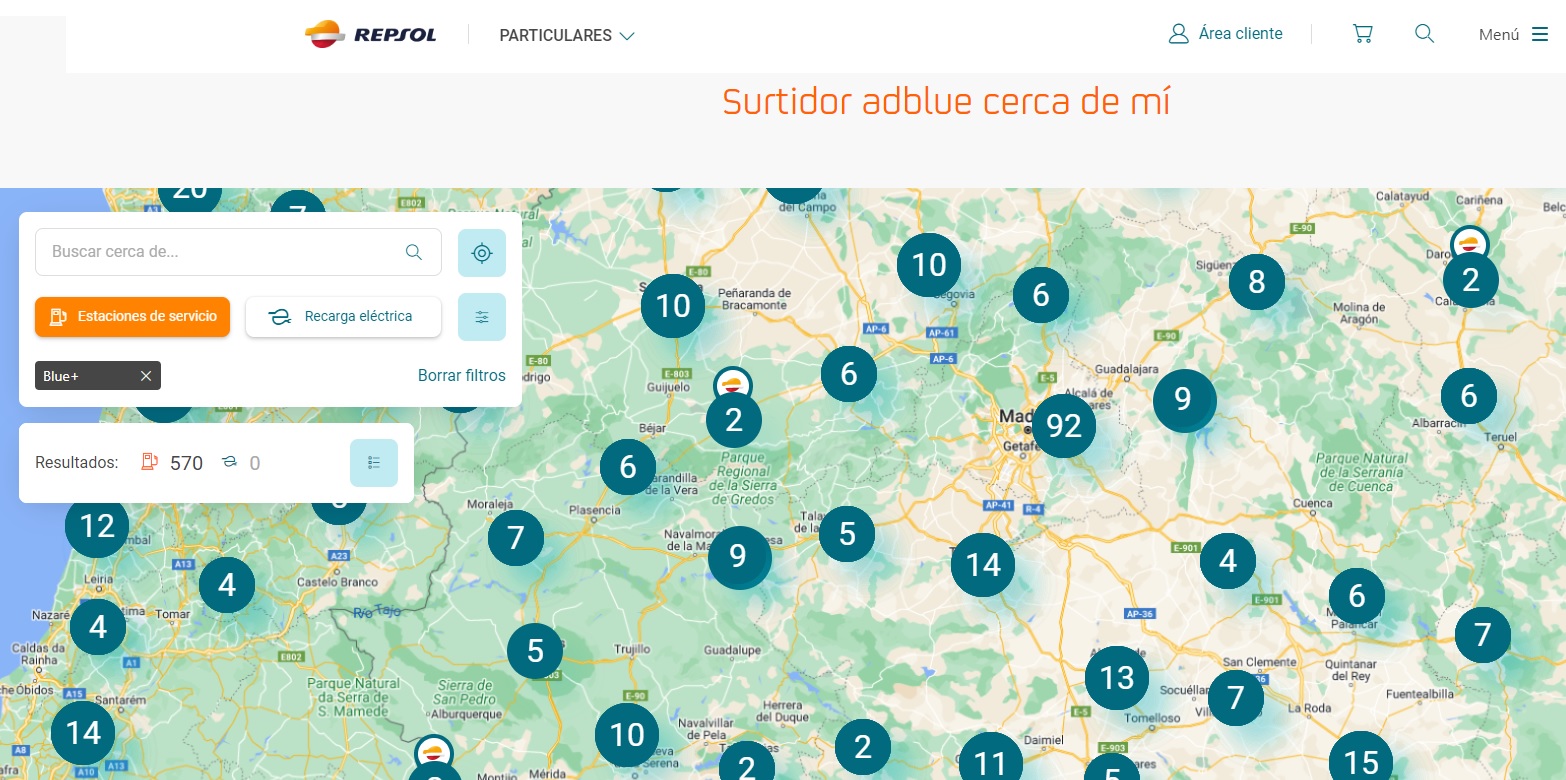Expand the 92 cluster near Madrid

1063,426
